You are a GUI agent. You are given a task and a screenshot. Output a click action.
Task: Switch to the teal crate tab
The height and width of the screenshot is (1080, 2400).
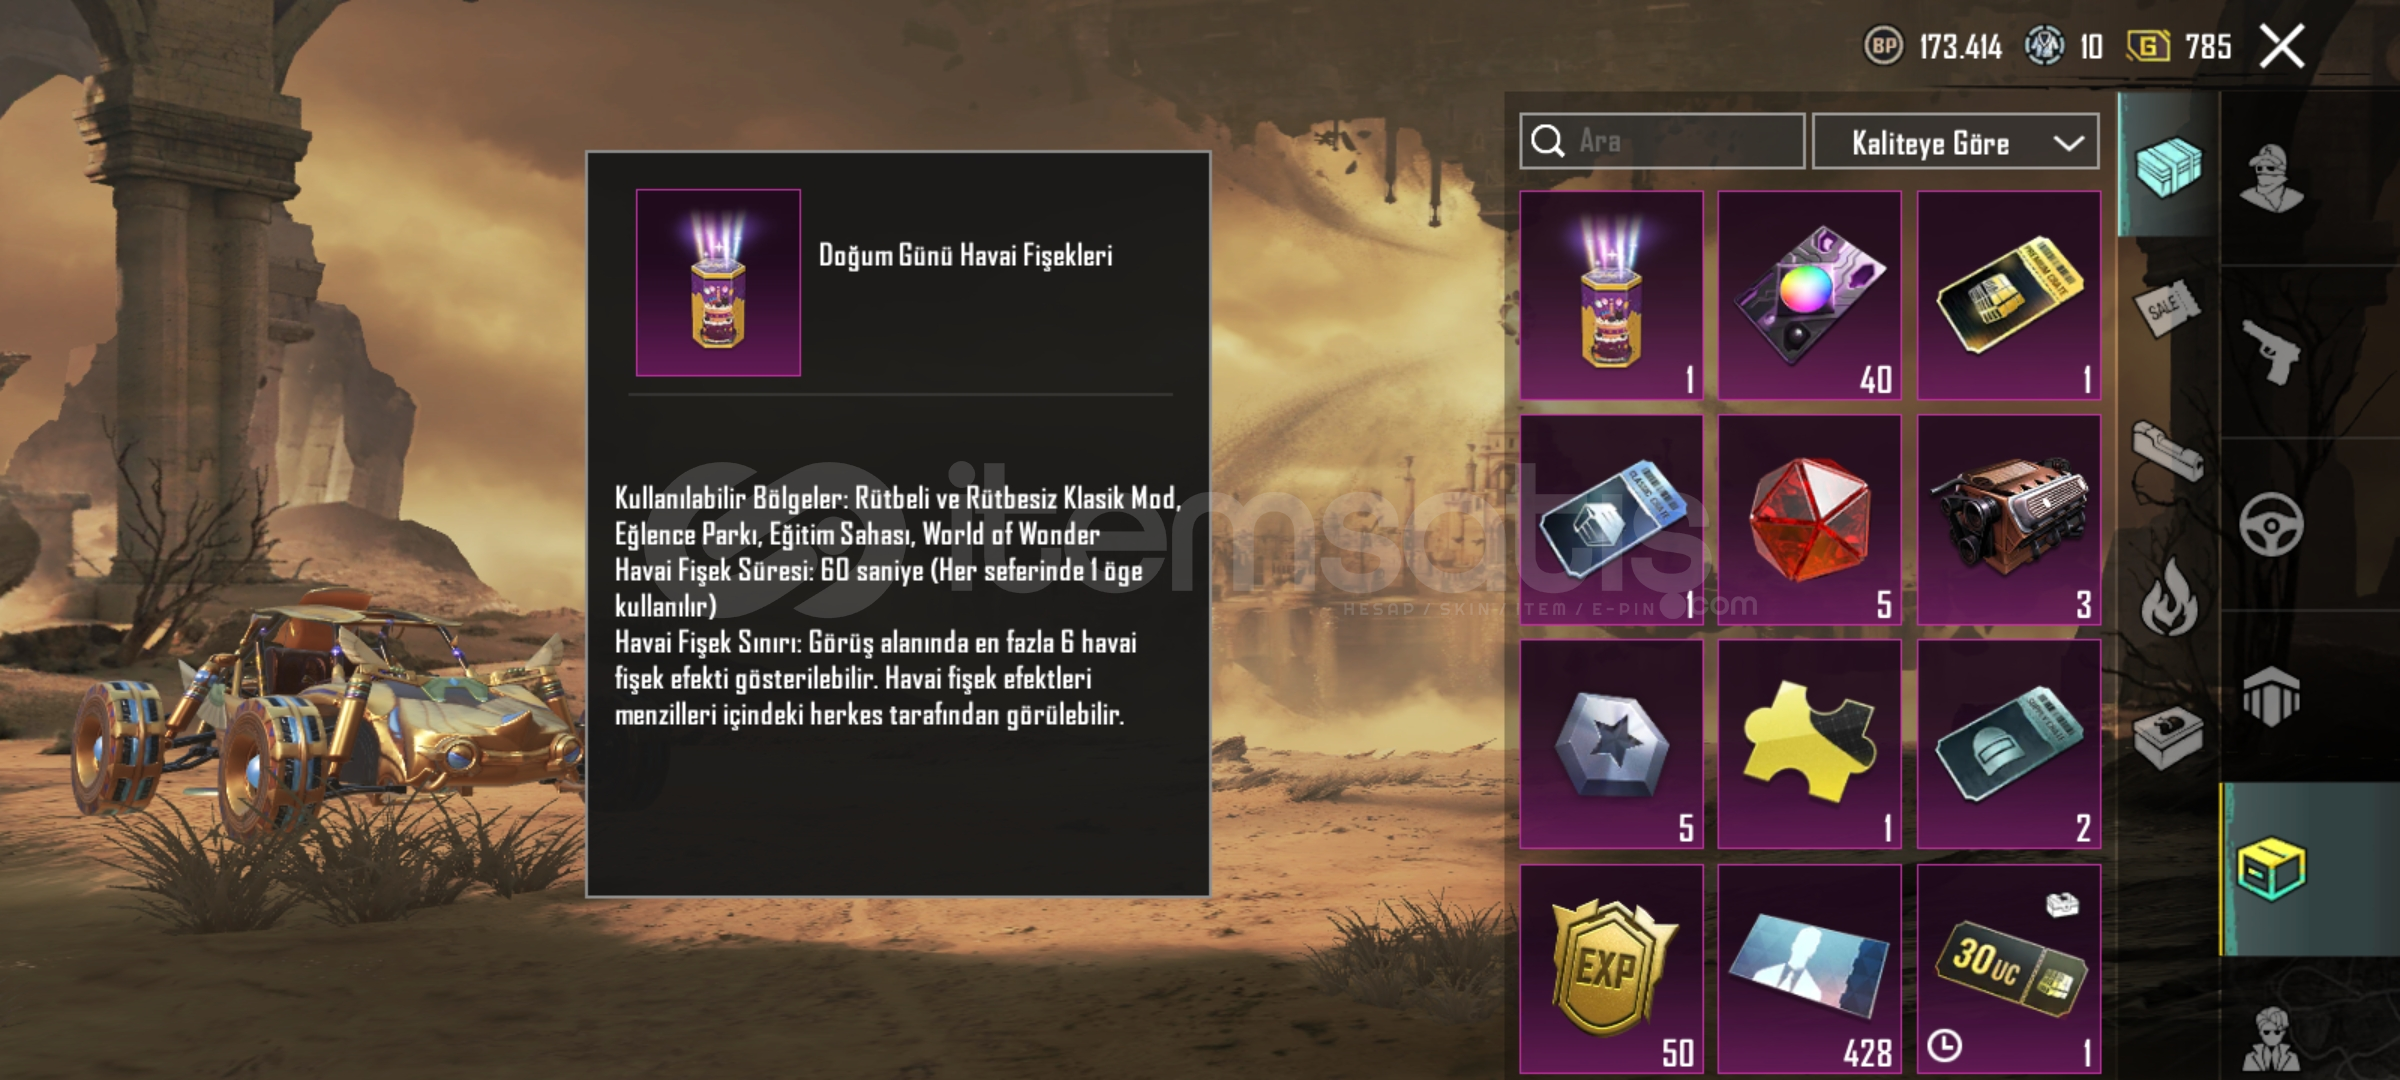click(2167, 166)
